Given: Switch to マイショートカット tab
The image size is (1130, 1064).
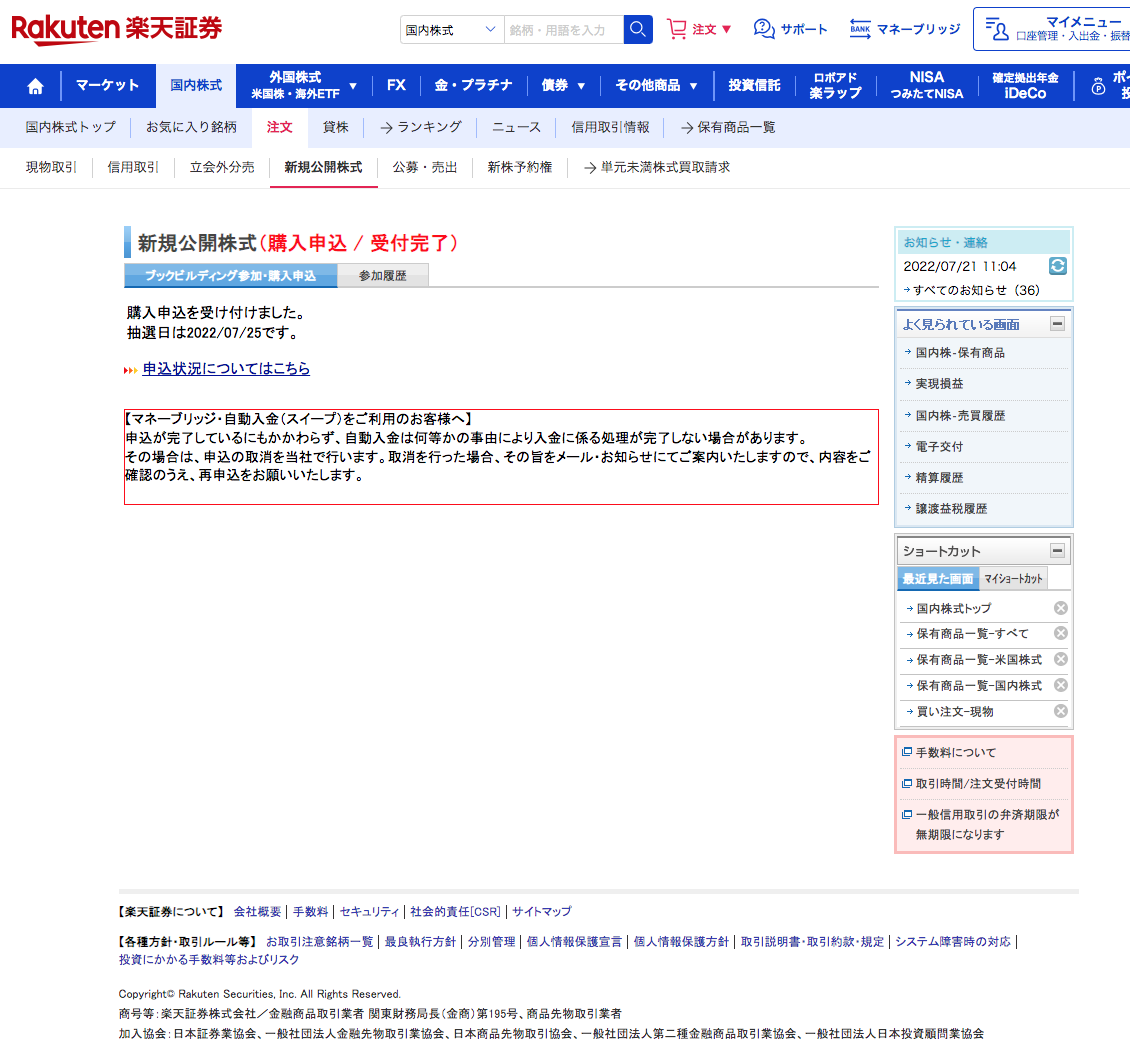Looking at the screenshot, I should click(1013, 579).
